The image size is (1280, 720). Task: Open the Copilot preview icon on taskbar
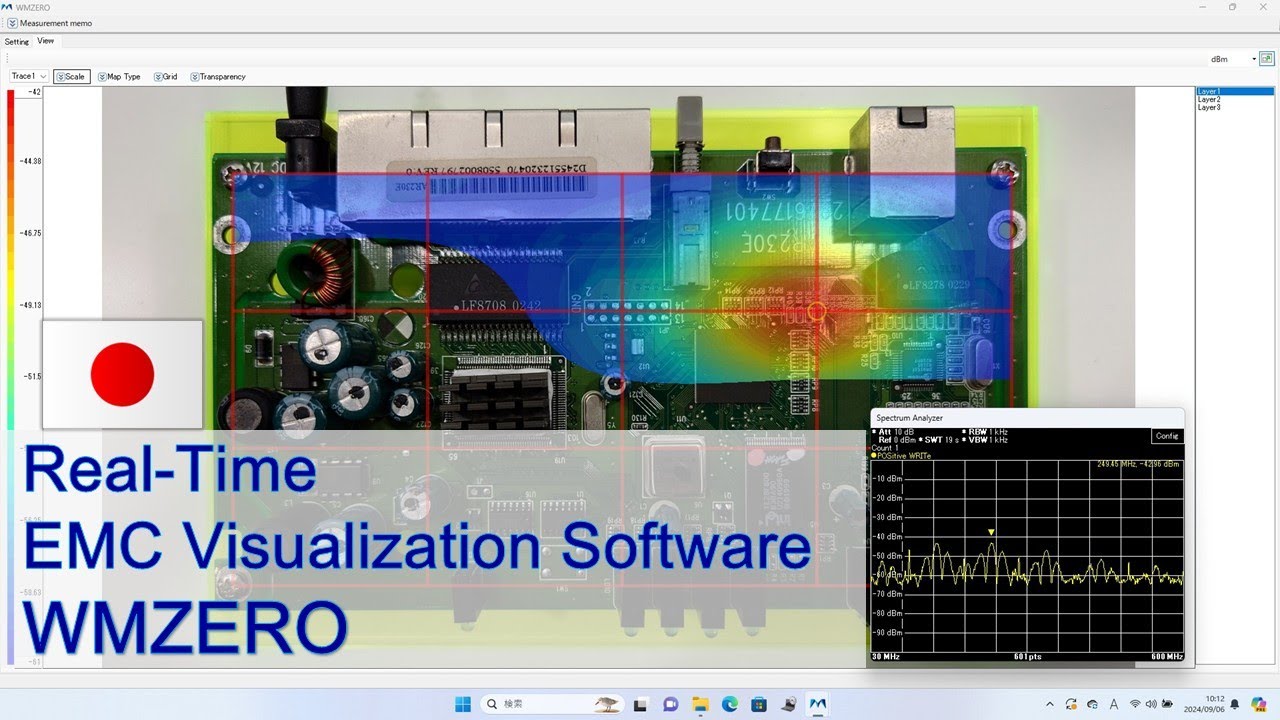point(1258,704)
